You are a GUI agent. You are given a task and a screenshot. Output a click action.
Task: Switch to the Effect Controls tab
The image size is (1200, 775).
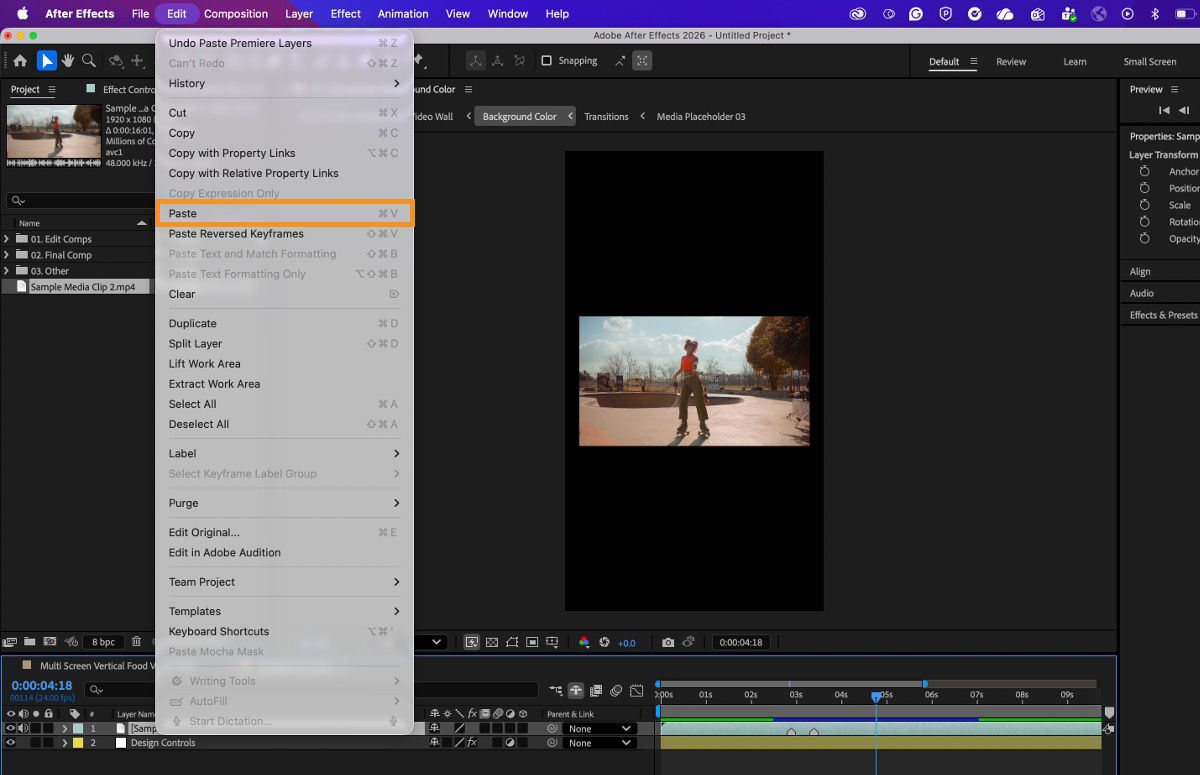point(128,89)
